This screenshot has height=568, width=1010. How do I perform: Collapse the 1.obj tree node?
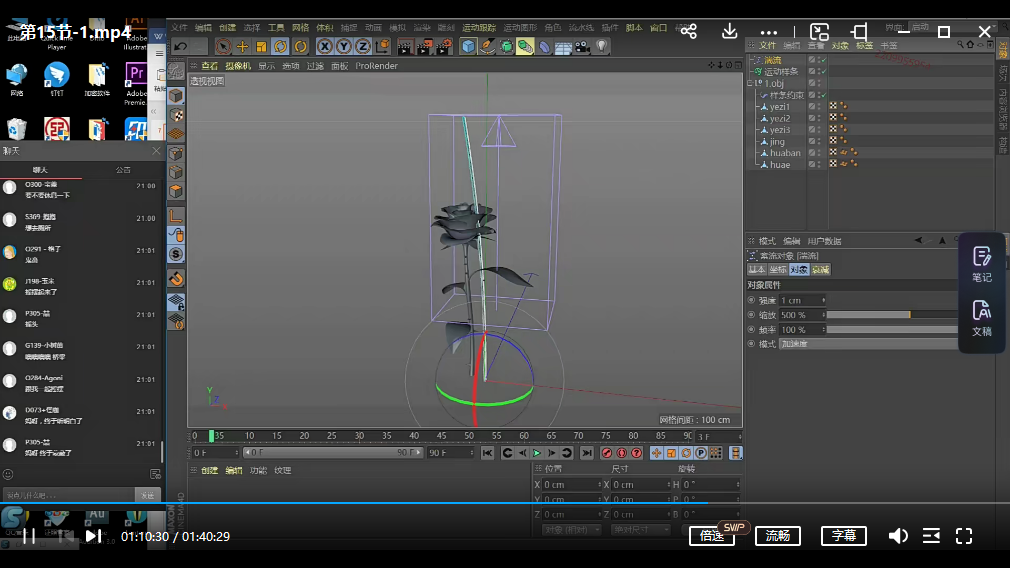750,83
